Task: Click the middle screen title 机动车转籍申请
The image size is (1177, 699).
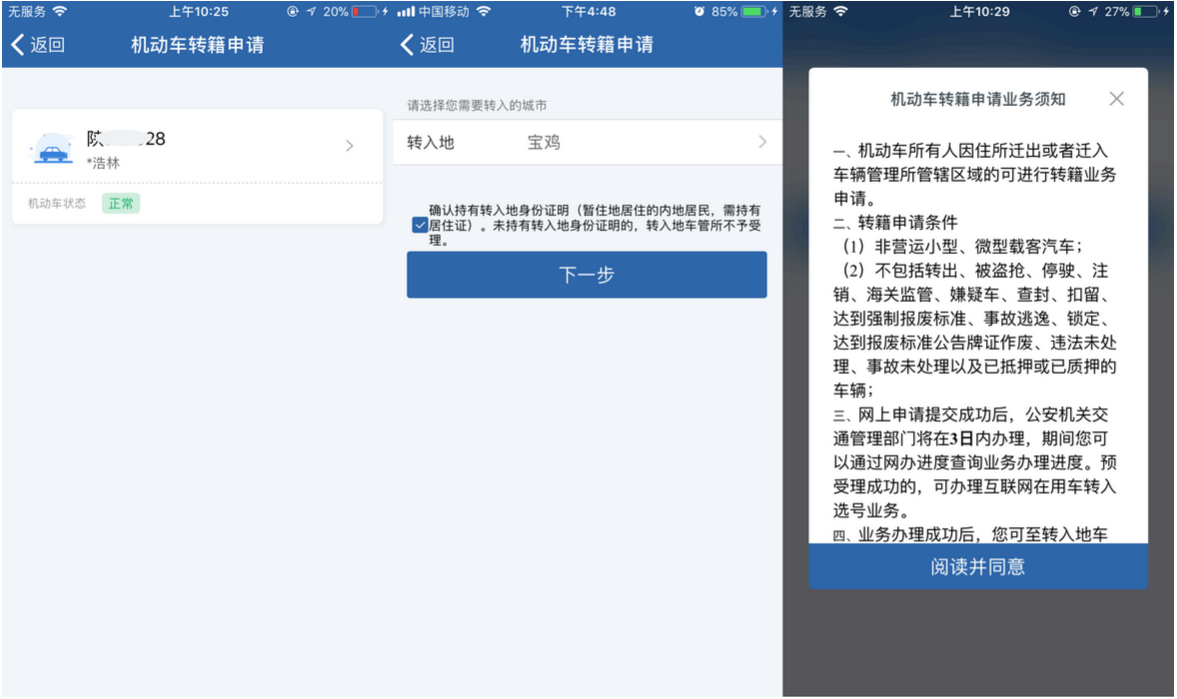Action: [x=587, y=45]
